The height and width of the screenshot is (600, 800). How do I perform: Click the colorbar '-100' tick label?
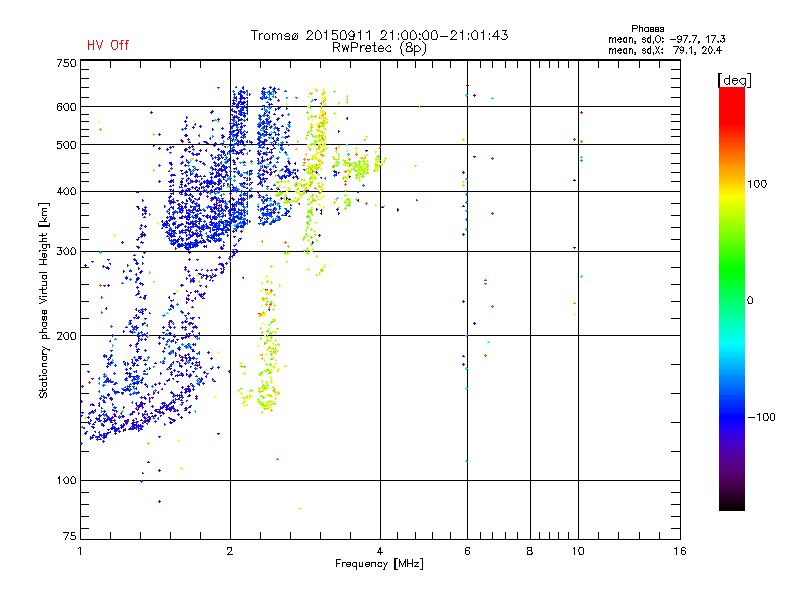pos(761,417)
